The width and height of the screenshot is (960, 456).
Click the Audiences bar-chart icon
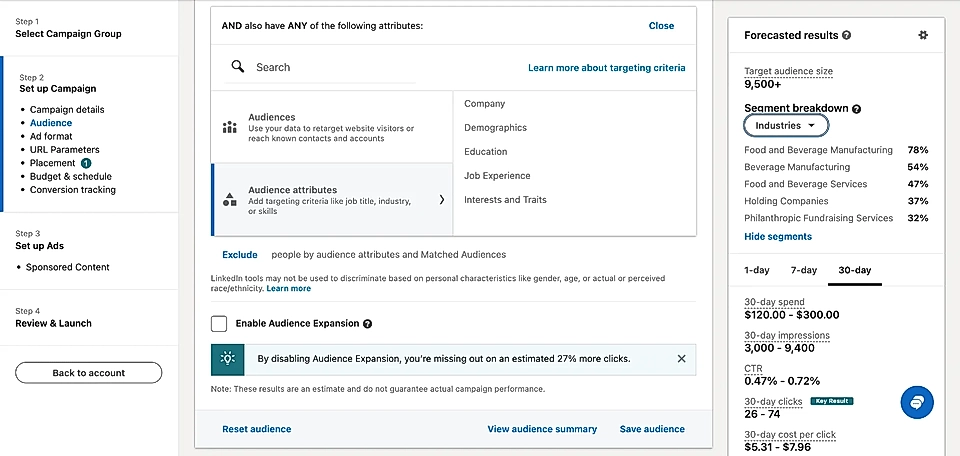pyautogui.click(x=230, y=127)
